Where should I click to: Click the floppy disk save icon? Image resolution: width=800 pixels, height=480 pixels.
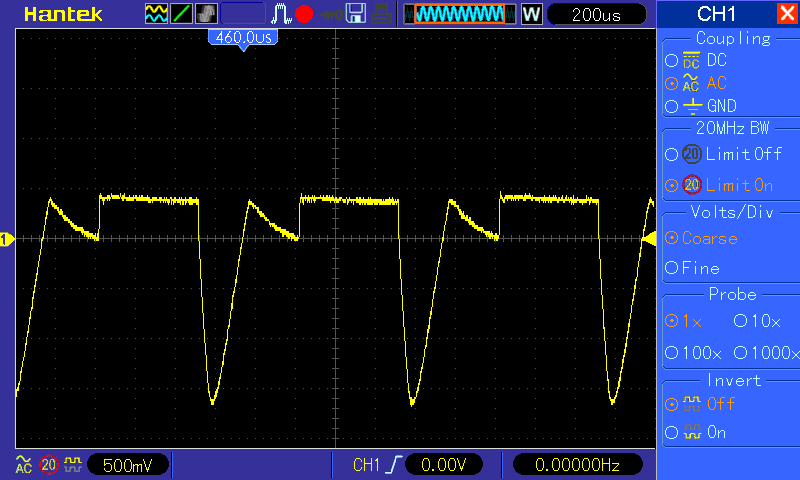pyautogui.click(x=356, y=14)
